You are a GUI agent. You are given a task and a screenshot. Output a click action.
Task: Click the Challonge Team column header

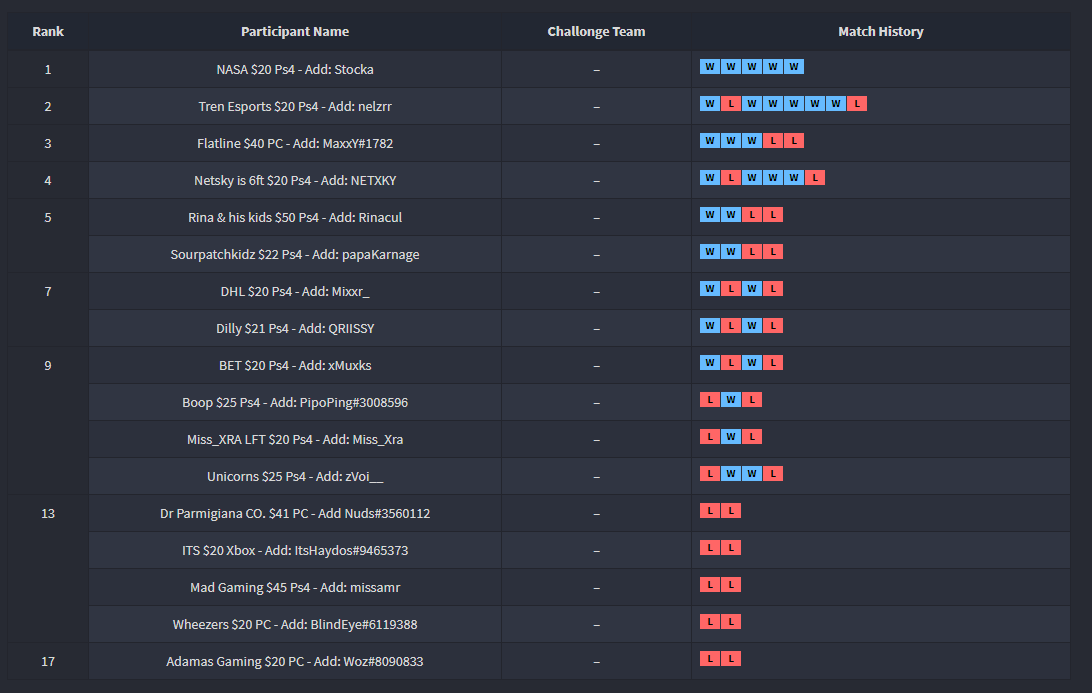(x=596, y=31)
